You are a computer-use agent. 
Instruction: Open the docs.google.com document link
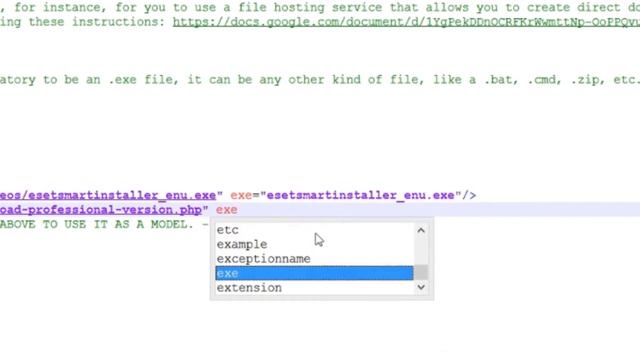coord(406,22)
